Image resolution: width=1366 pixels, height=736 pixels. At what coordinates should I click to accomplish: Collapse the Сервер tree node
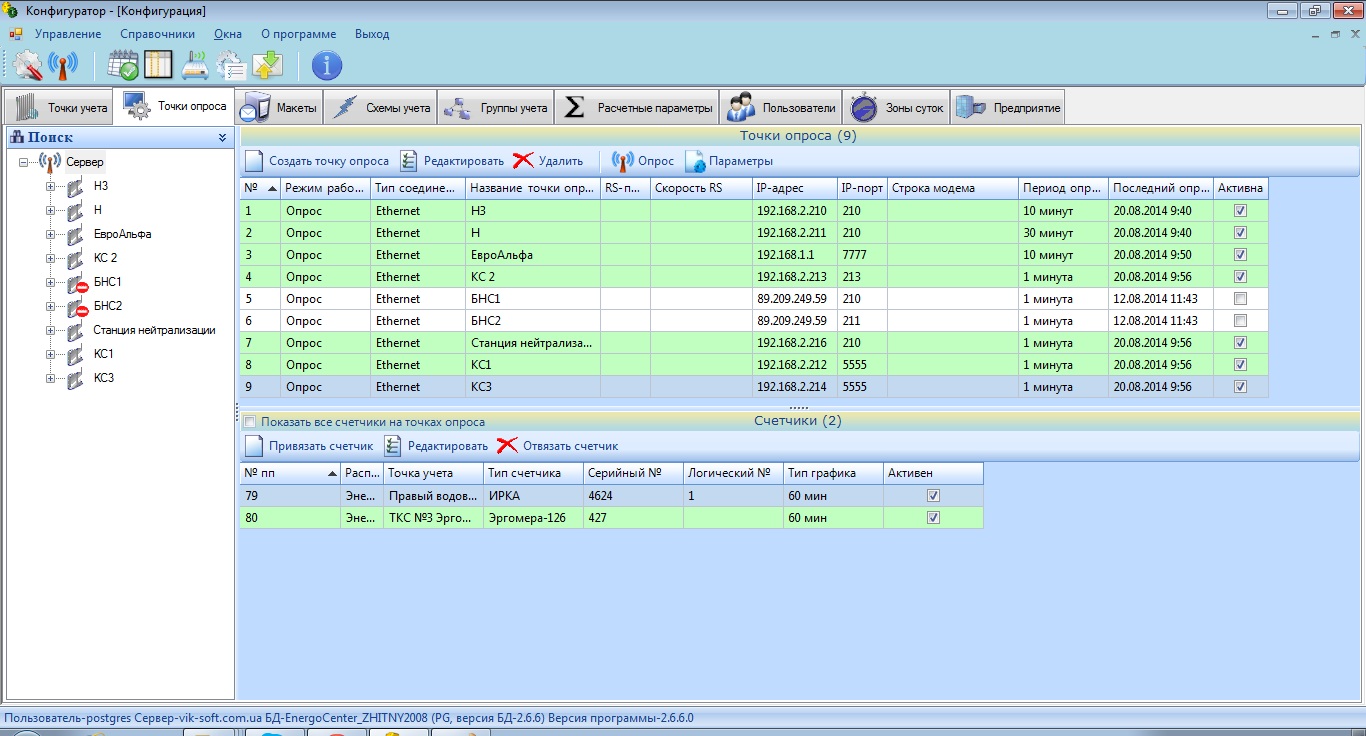point(23,162)
